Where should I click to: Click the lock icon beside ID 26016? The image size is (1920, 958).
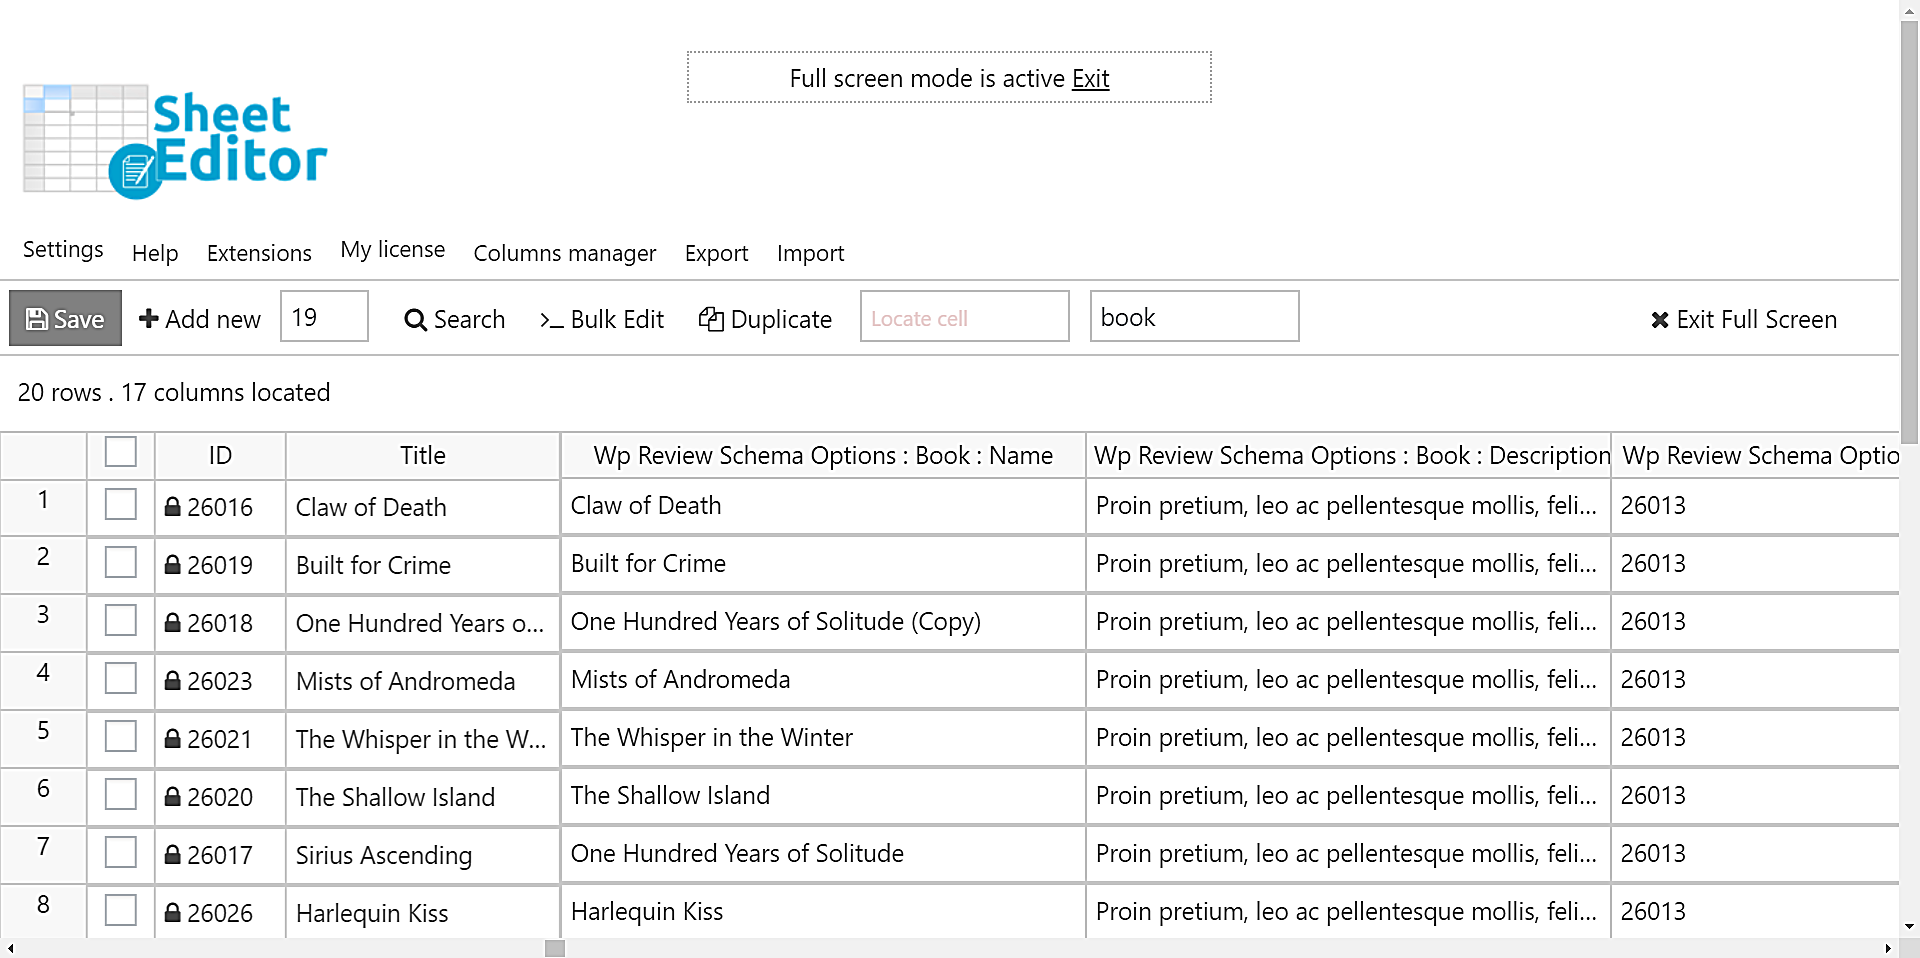click(173, 507)
